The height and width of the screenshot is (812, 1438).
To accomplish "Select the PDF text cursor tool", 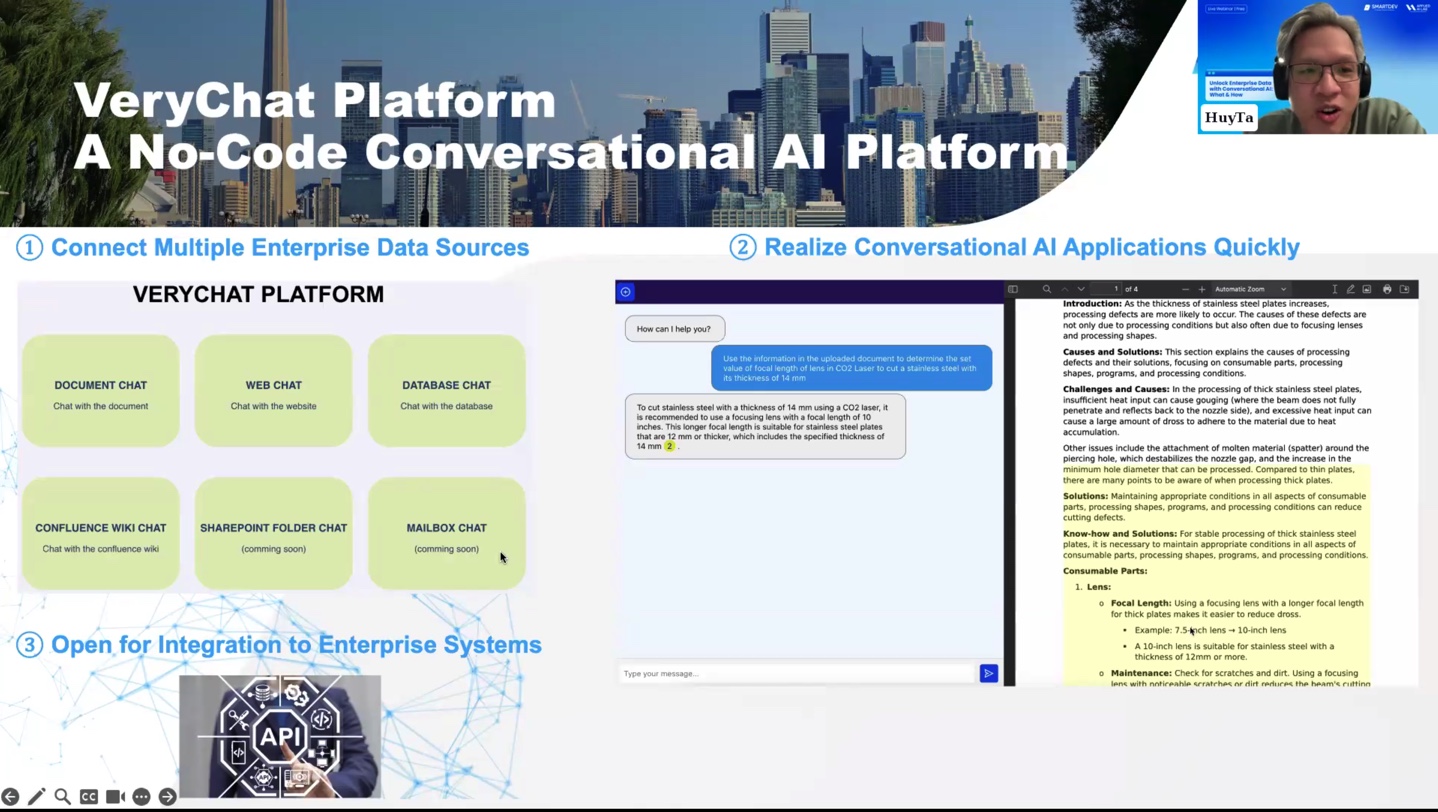I will pyautogui.click(x=1334, y=289).
